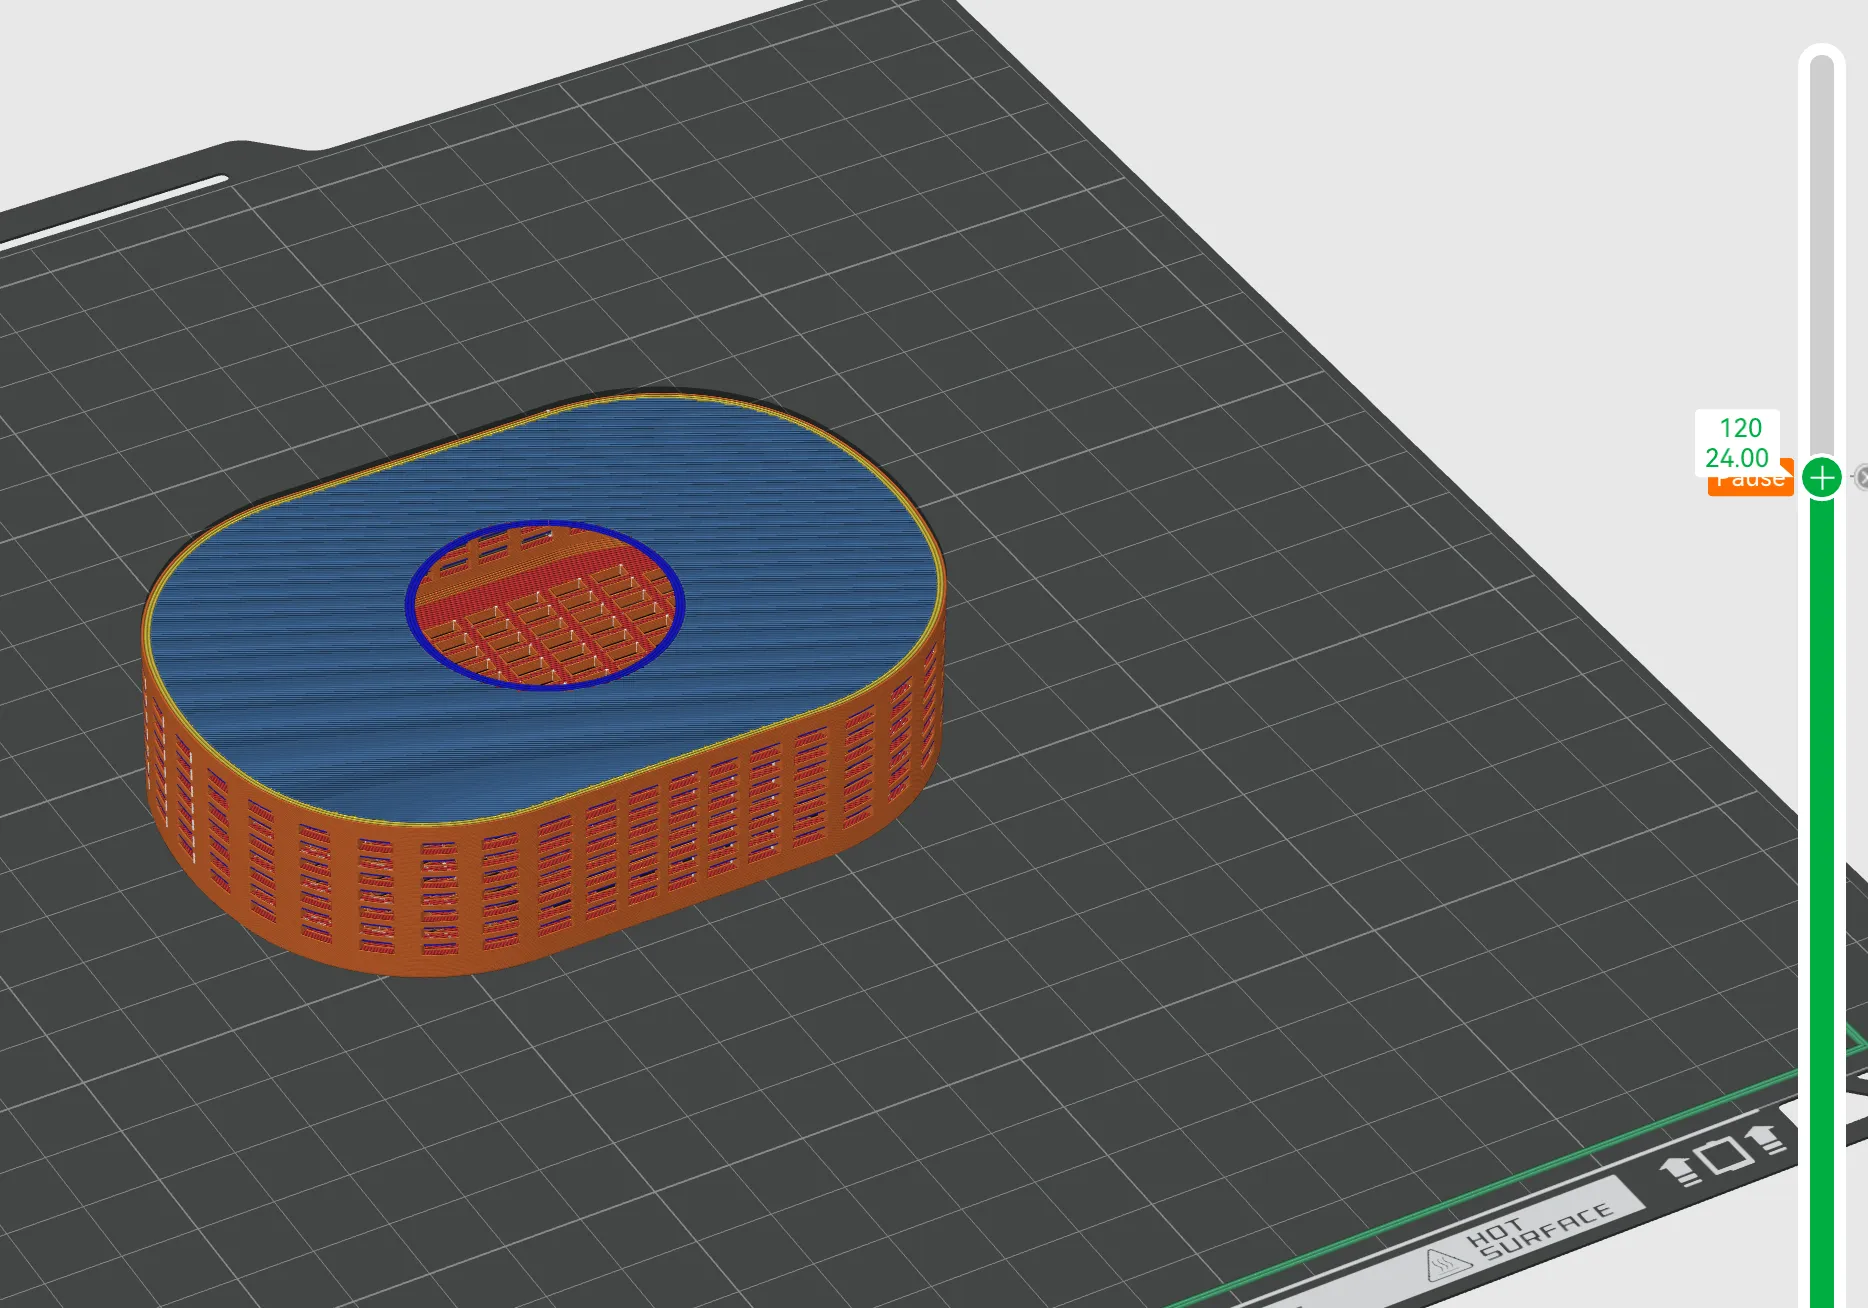The image size is (1868, 1308).
Task: Remove the pause with the gray X icon
Action: (1862, 478)
